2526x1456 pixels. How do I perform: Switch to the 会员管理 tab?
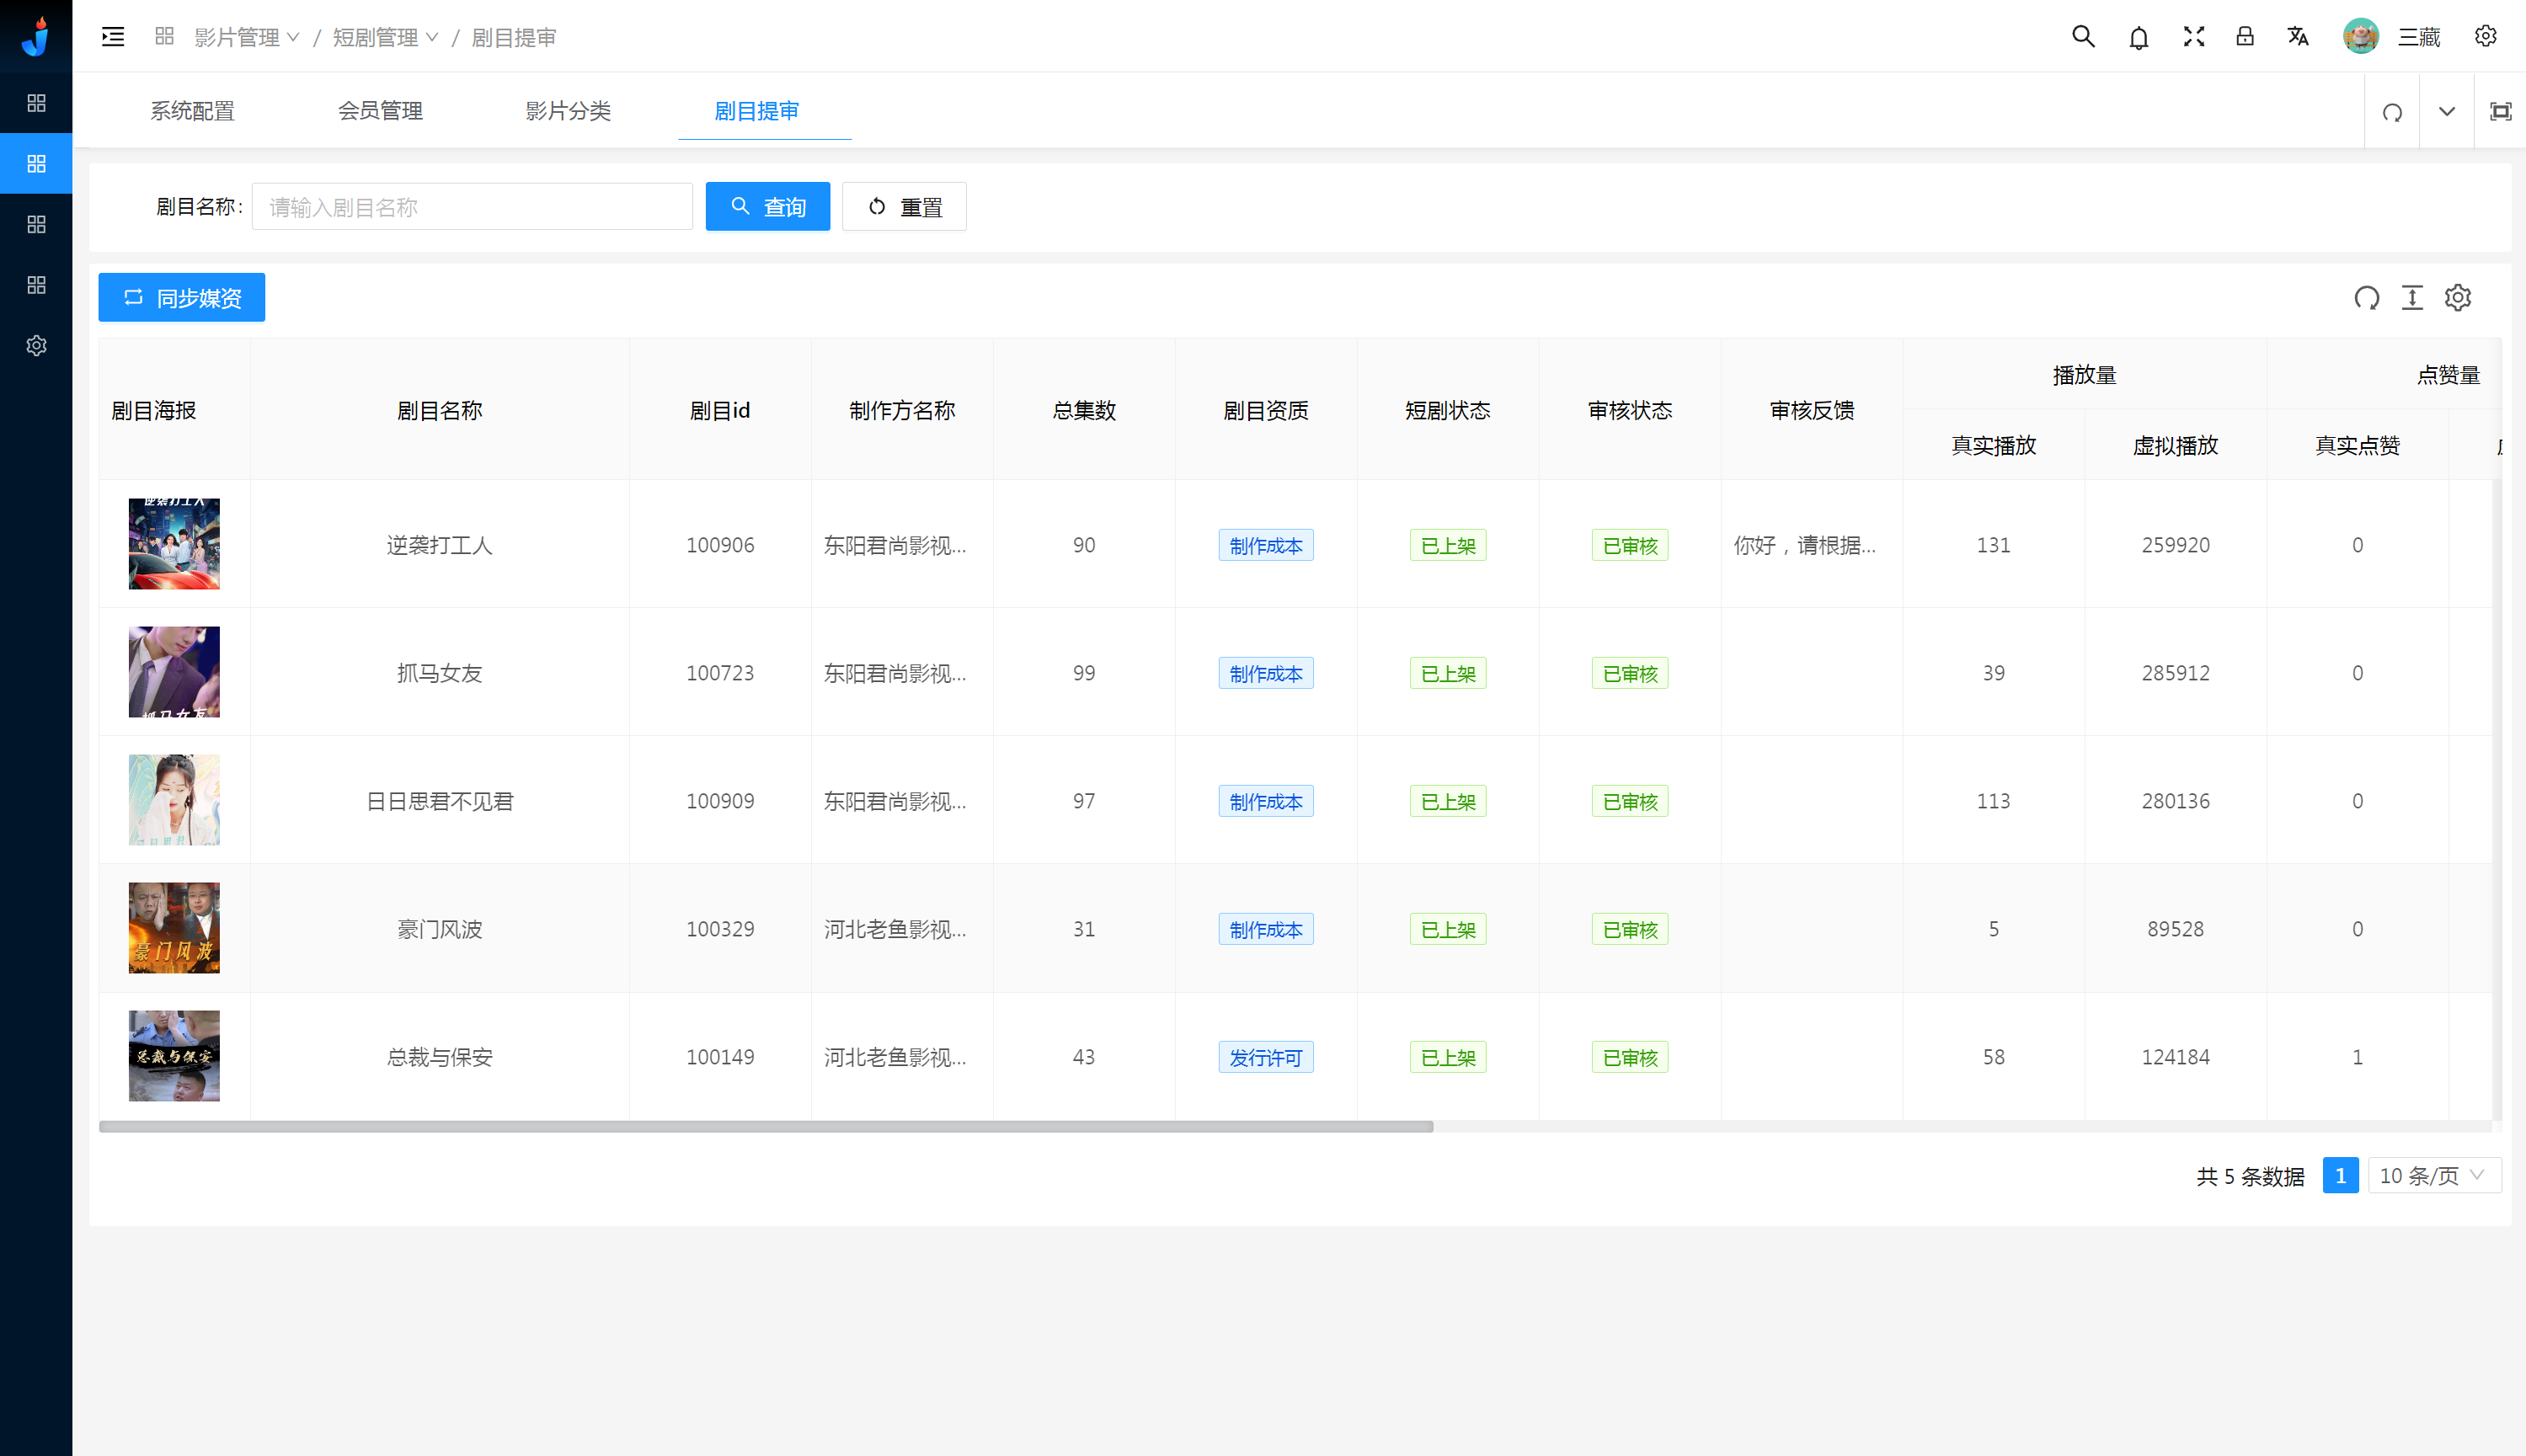(380, 111)
